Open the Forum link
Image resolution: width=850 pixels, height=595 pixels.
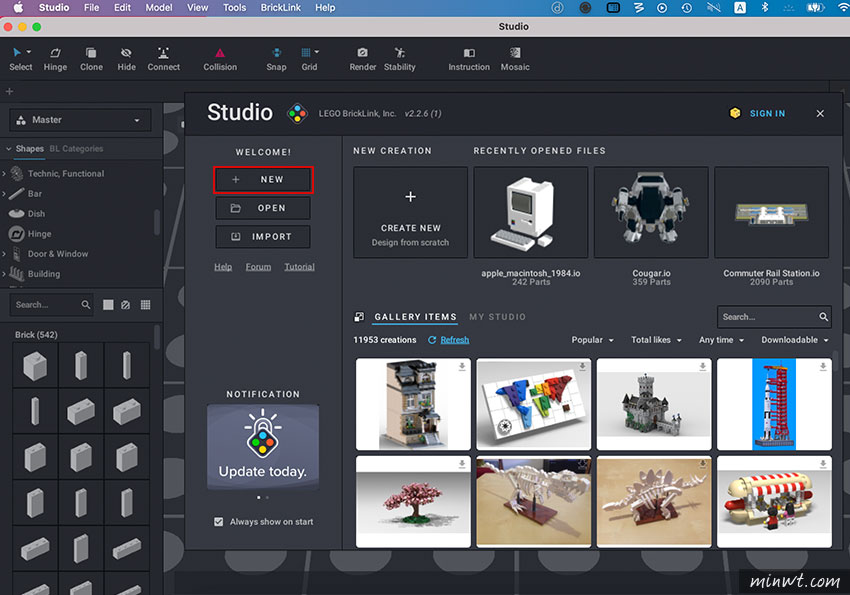tap(258, 267)
